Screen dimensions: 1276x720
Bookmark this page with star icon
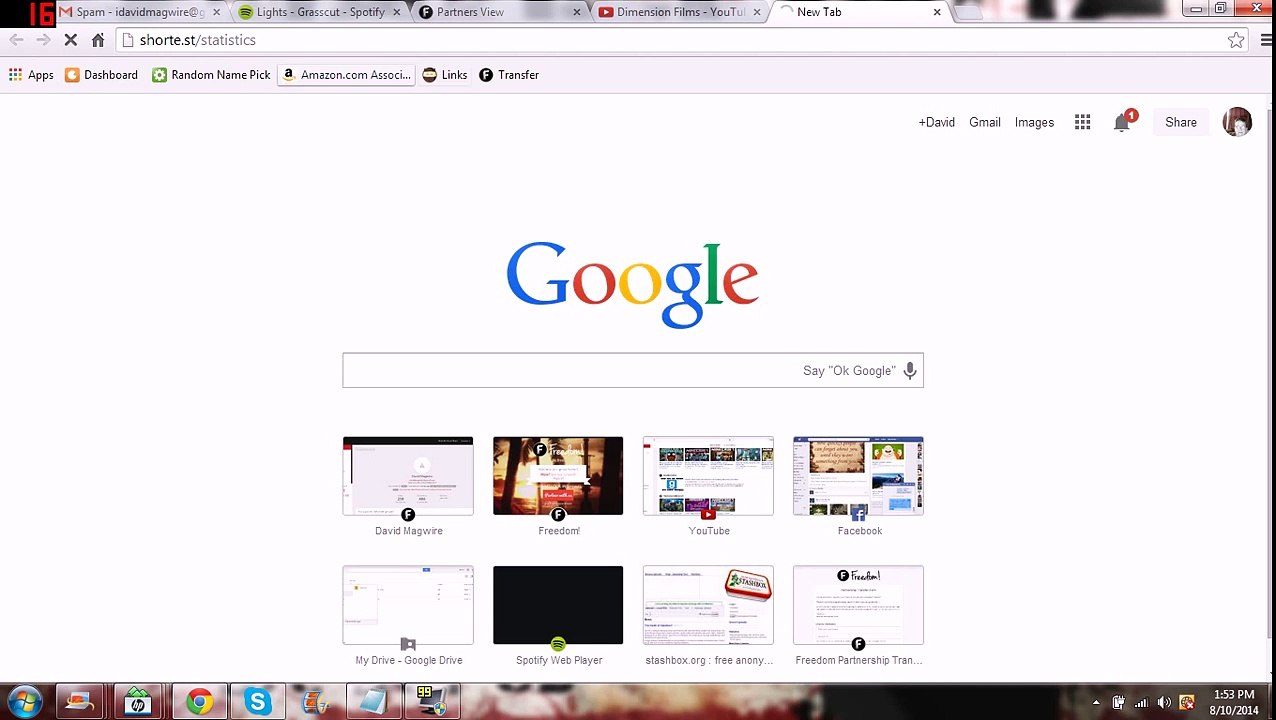coord(1236,40)
